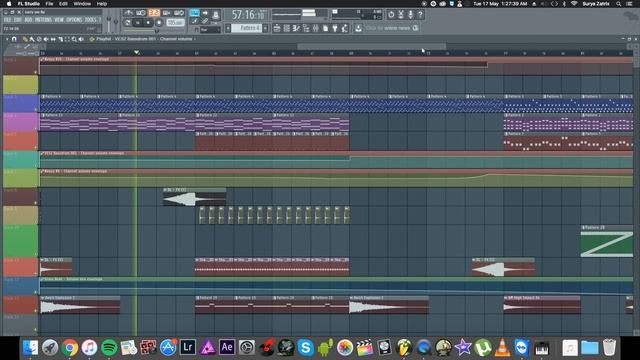Select the Mute tool in Playlist toolbar
This screenshot has width=640, height=360.
point(46,39)
